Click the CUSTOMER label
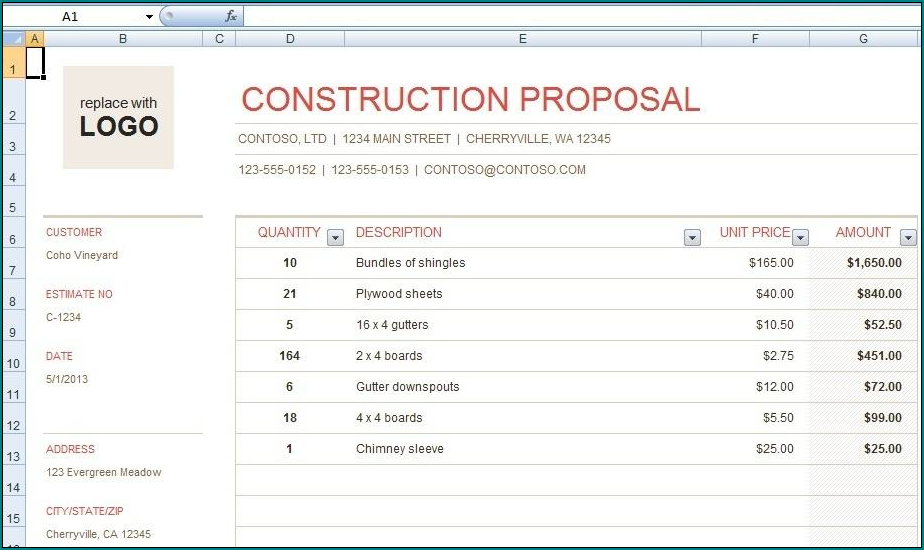Image resolution: width=924 pixels, height=550 pixels. click(74, 232)
